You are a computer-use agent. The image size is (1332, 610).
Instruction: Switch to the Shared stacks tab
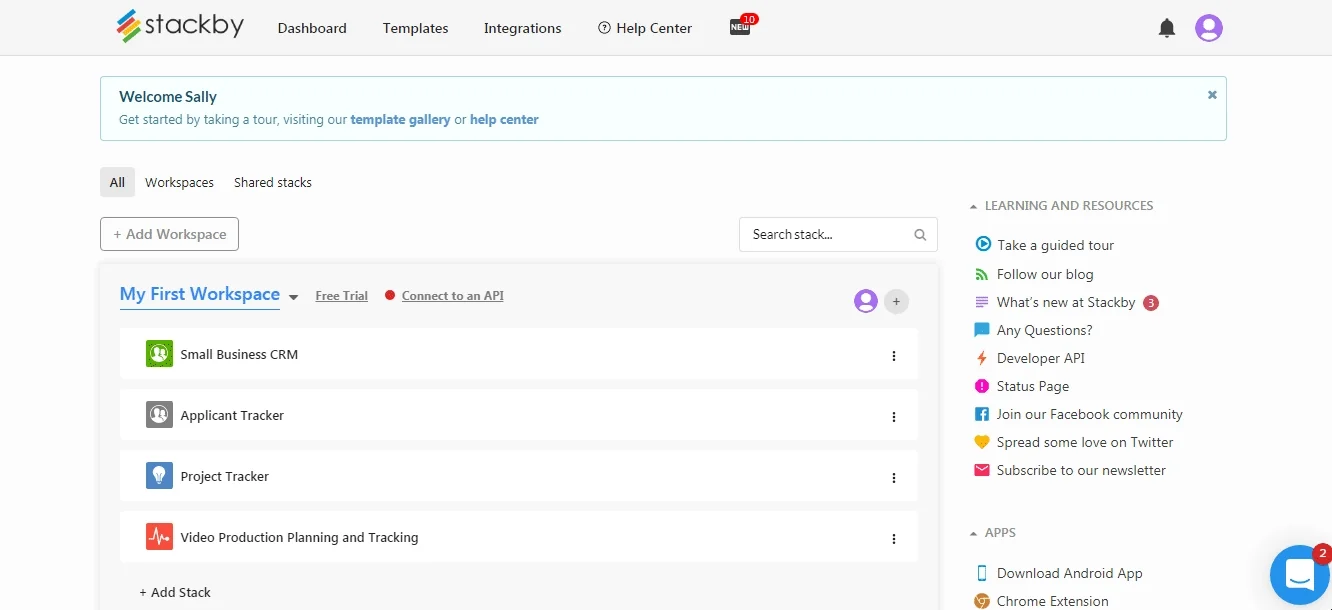point(273,182)
